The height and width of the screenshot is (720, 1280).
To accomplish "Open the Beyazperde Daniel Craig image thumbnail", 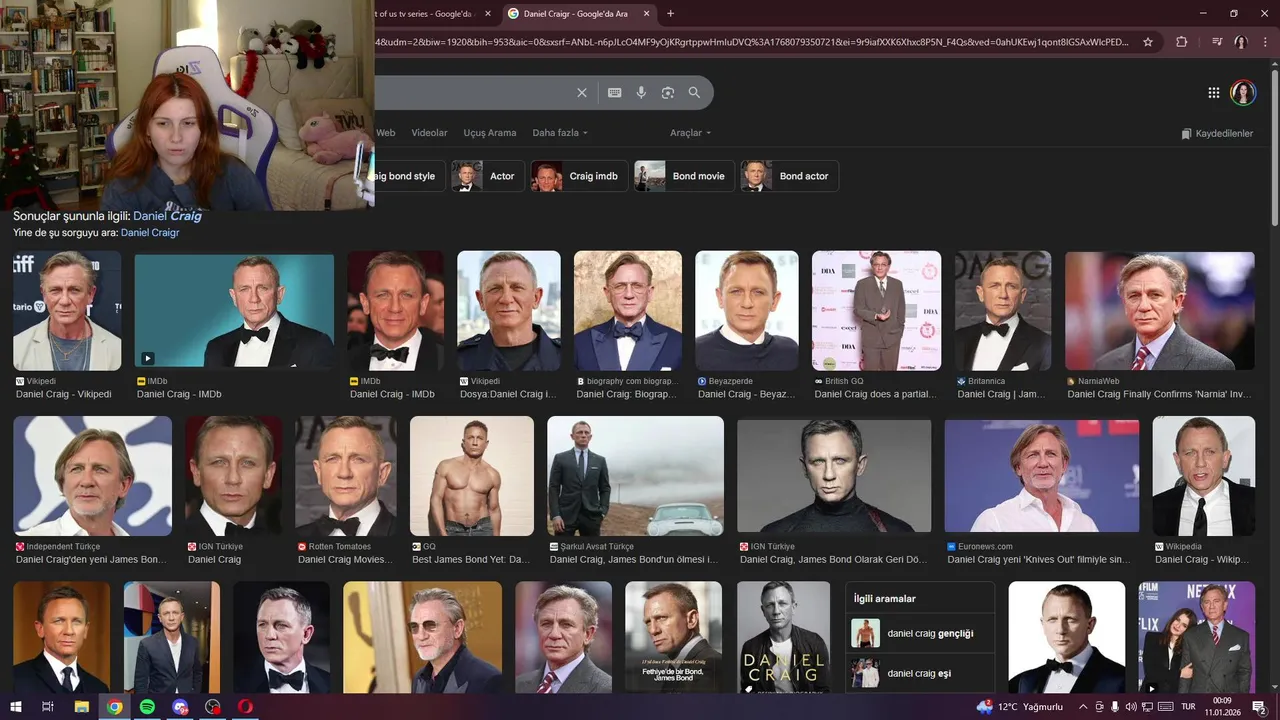I will 747,311.
